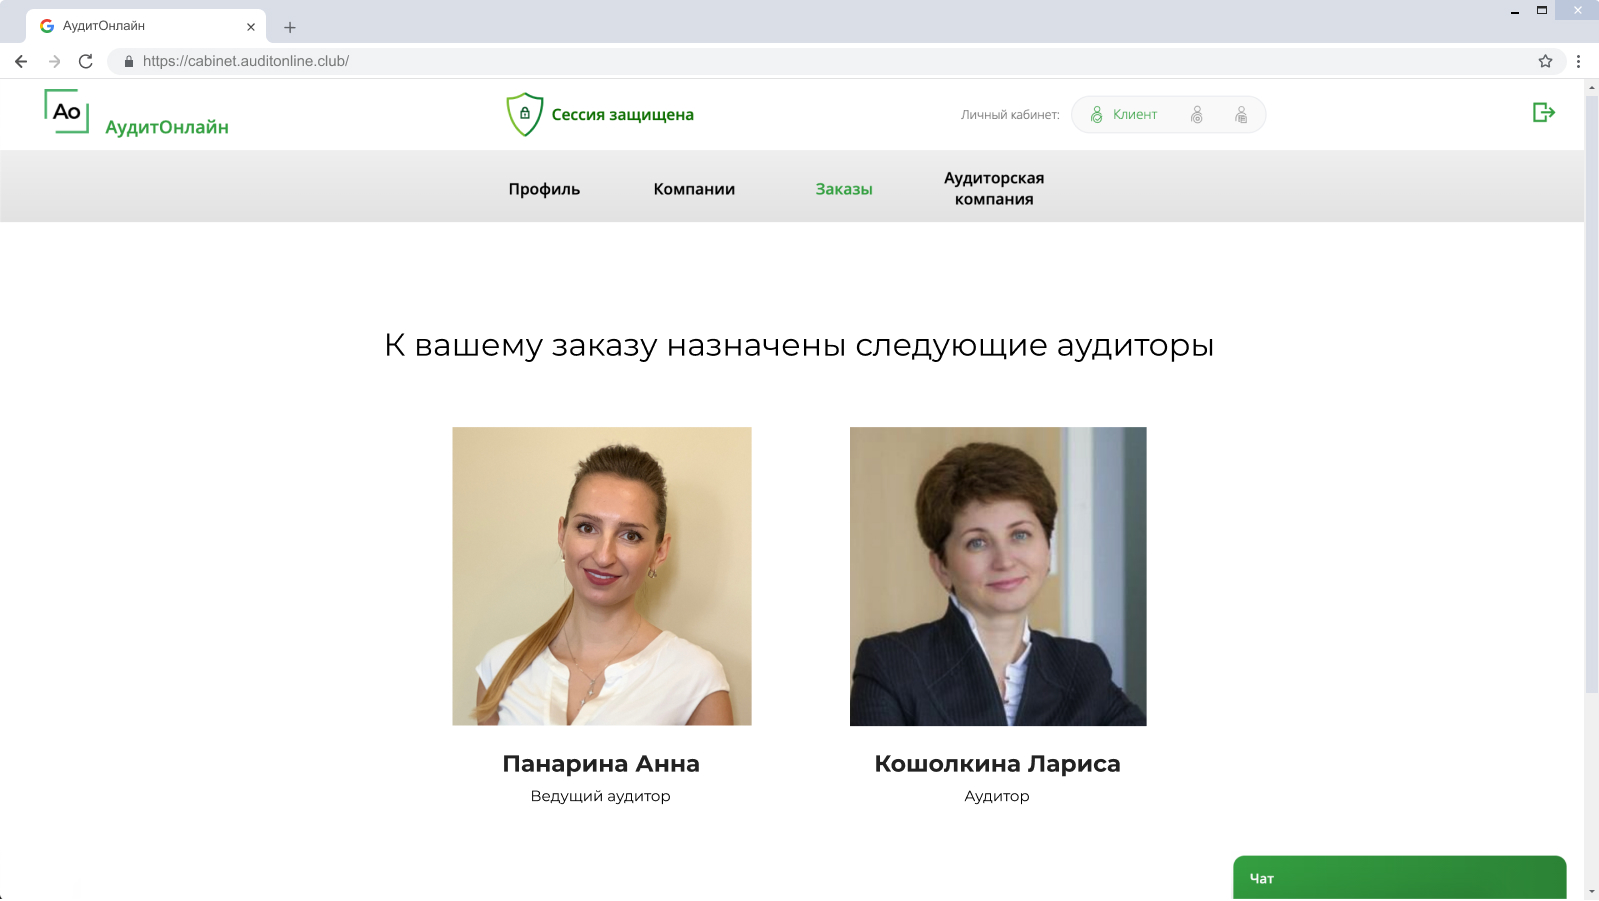Image resolution: width=1599 pixels, height=901 pixels.
Task: Switch to the person-with-target cabinet role icon
Action: [x=1196, y=115]
